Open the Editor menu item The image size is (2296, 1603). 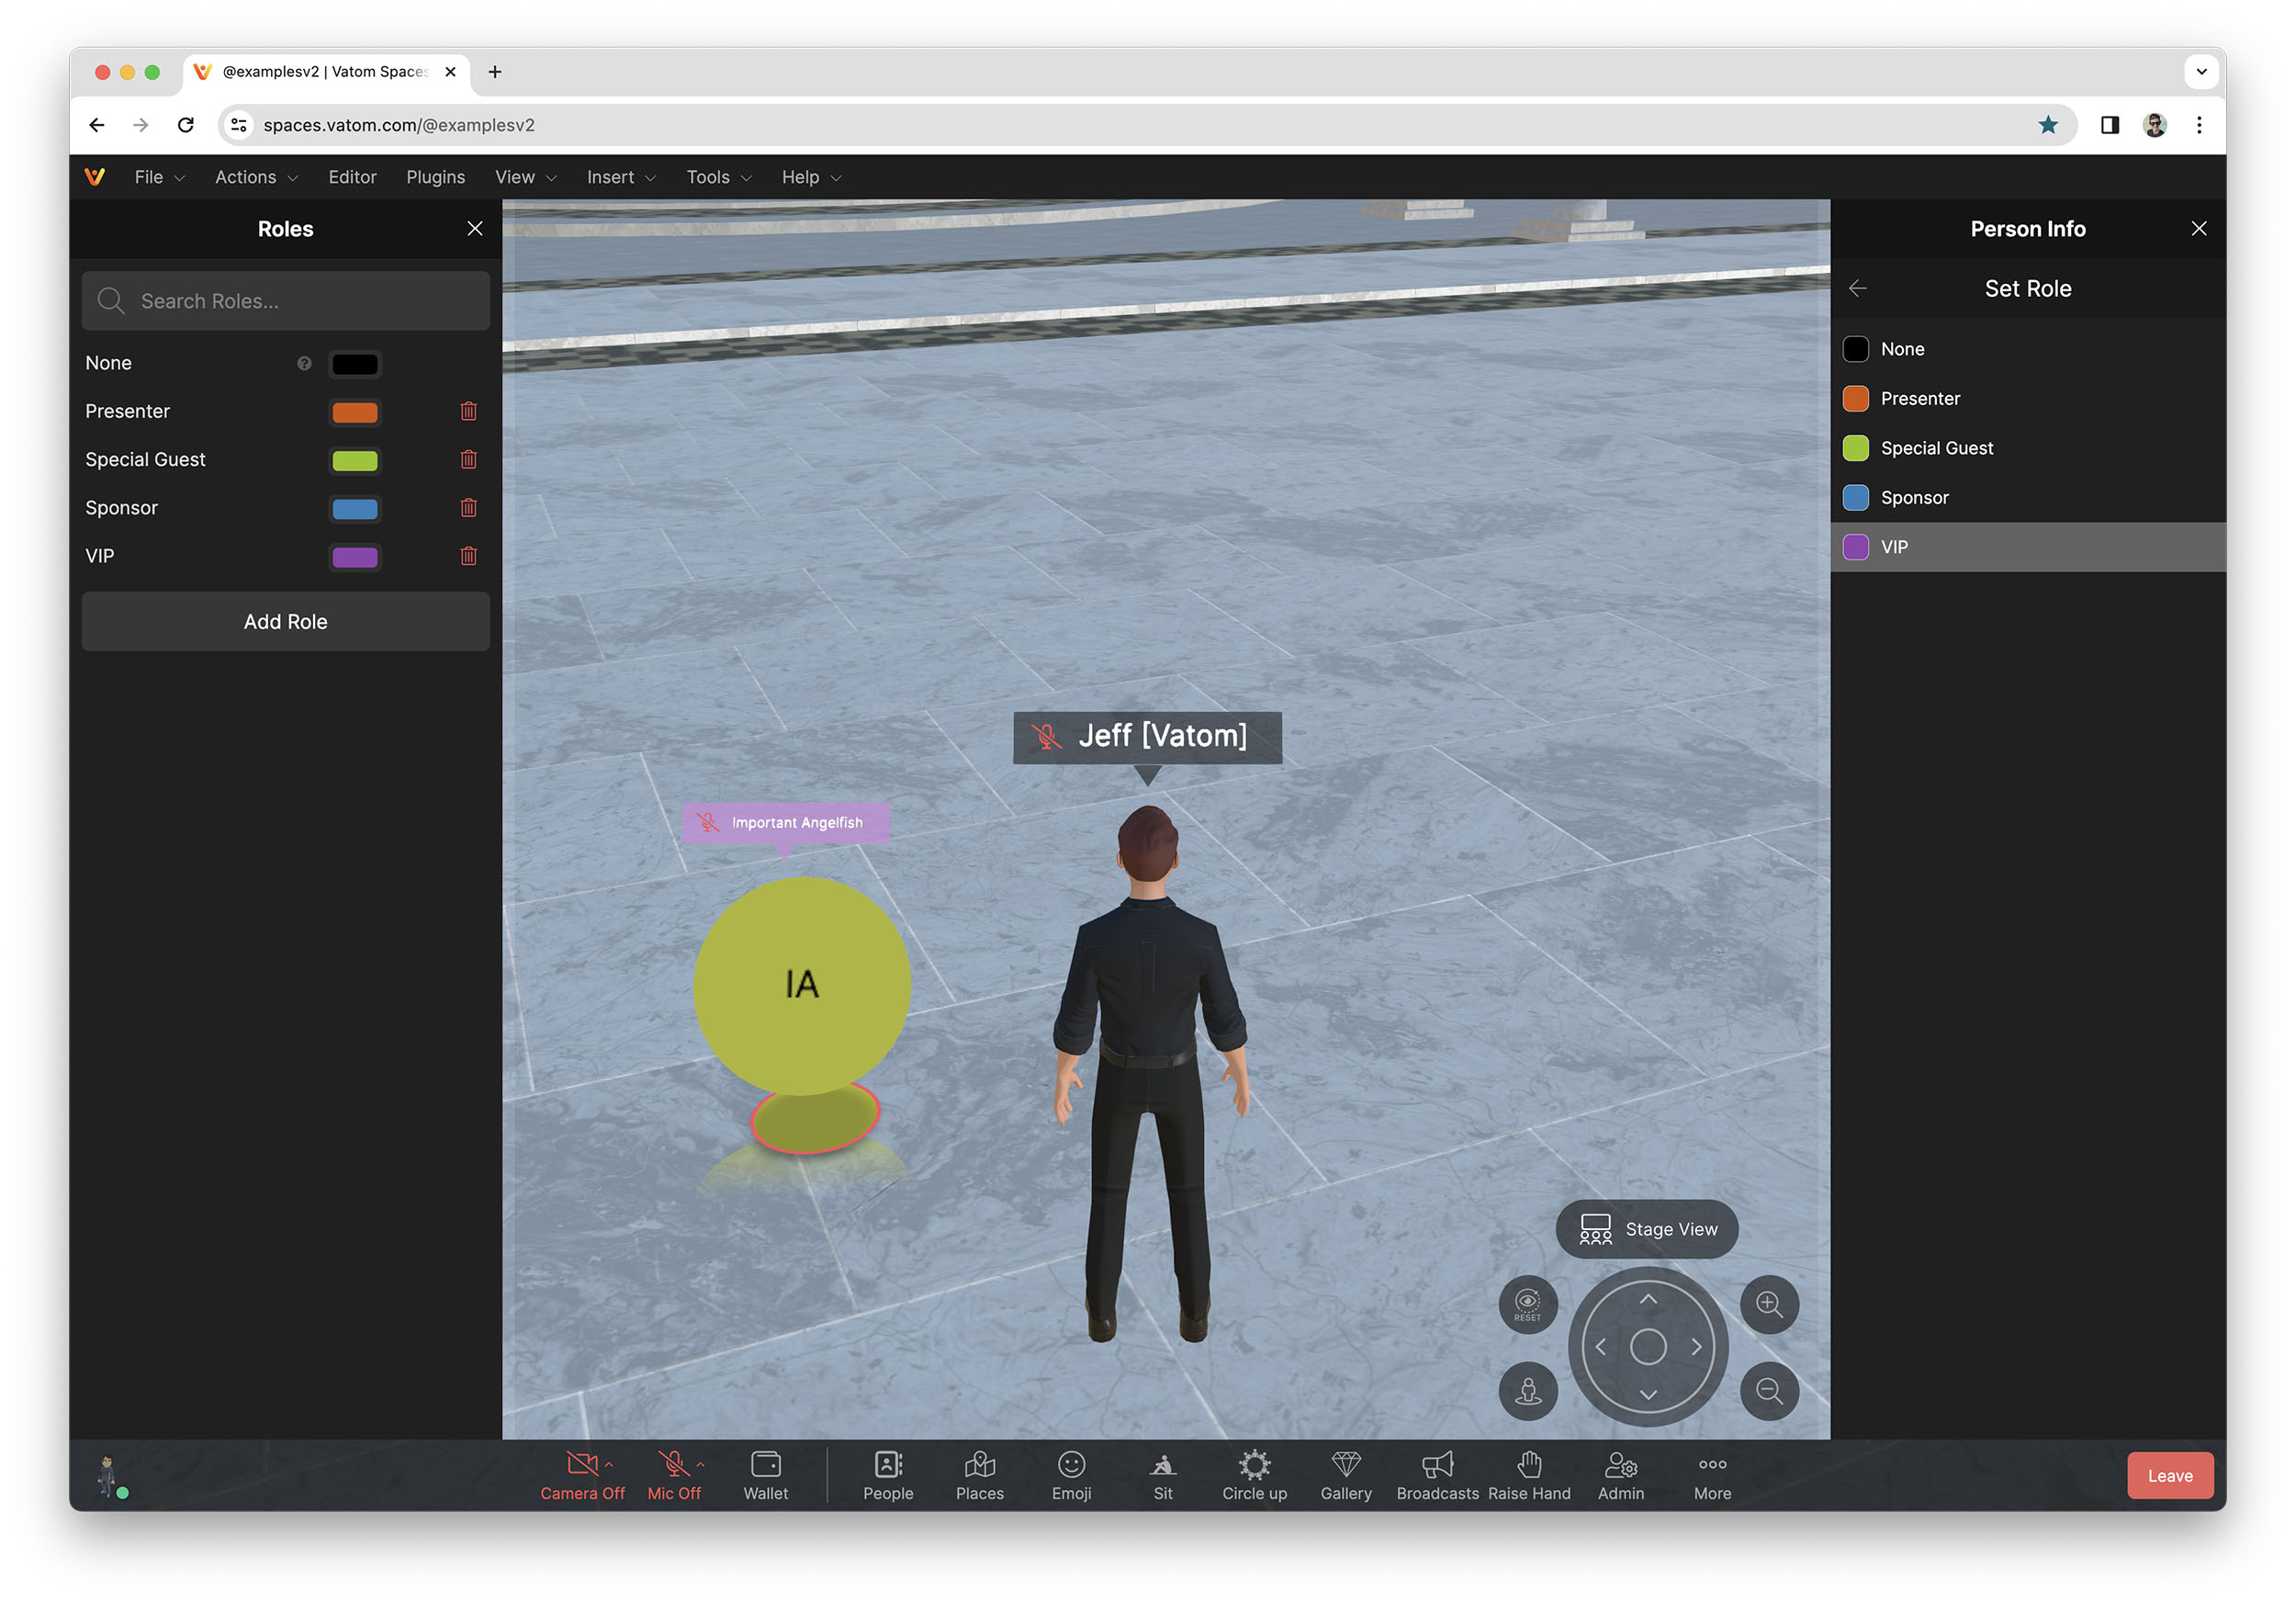click(x=352, y=176)
